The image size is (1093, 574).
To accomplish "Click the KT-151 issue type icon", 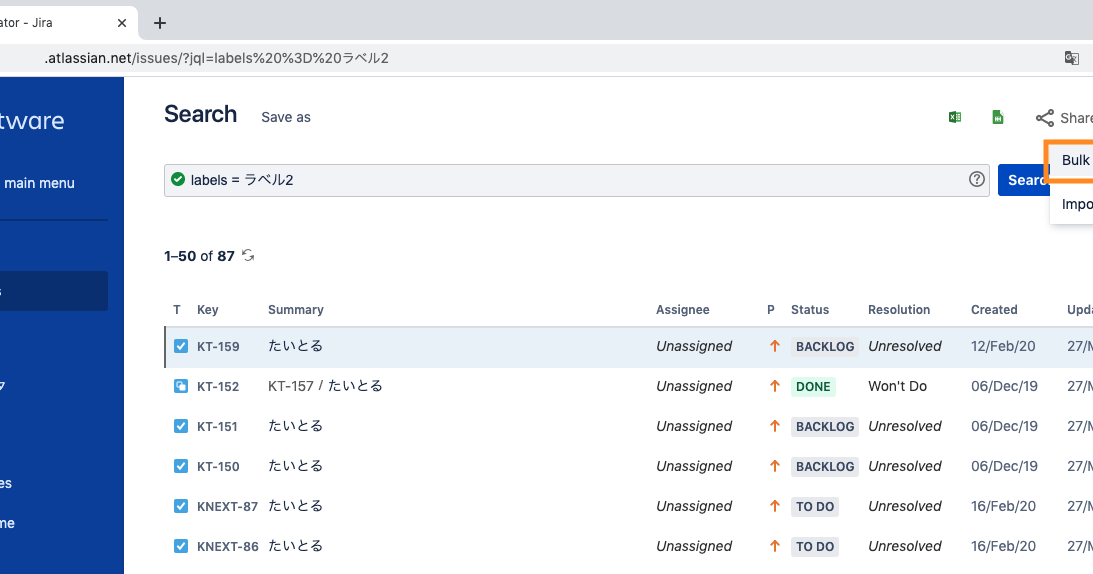I will (181, 425).
